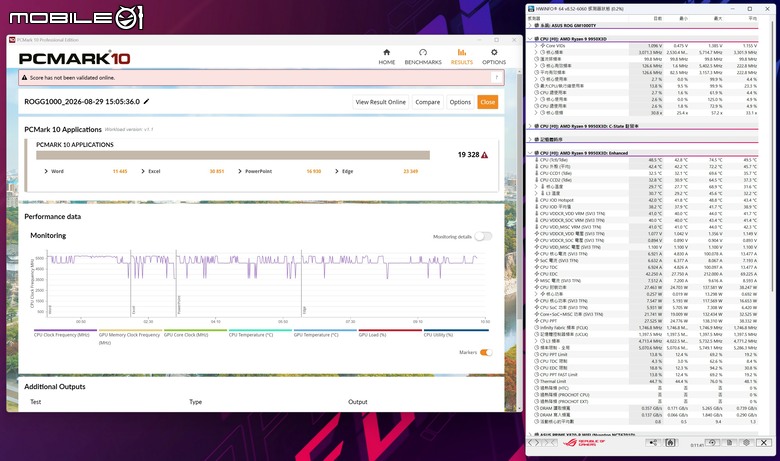The image size is (780, 461).
Task: Click the Edge marker on monitoring chart
Action: click(304, 310)
